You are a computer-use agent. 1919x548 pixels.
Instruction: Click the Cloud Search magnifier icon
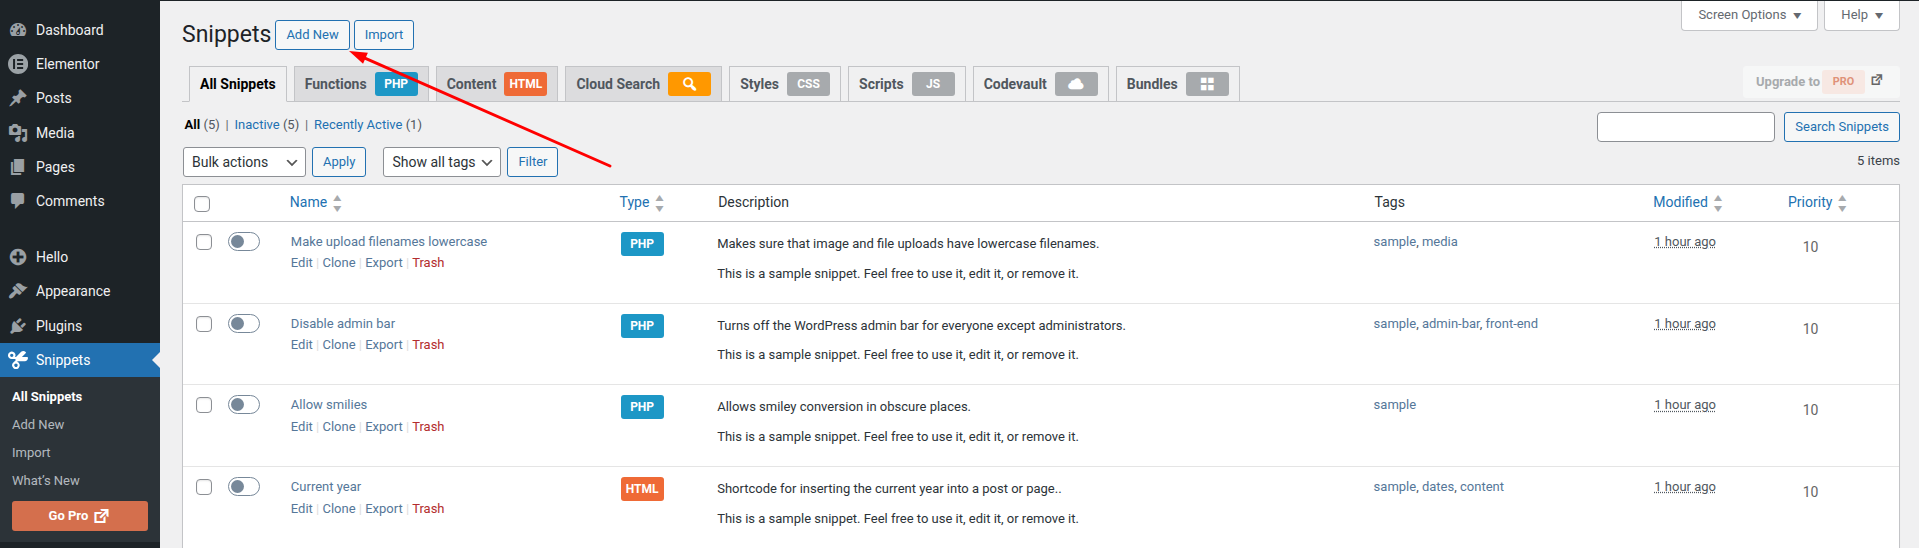pyautogui.click(x=689, y=84)
